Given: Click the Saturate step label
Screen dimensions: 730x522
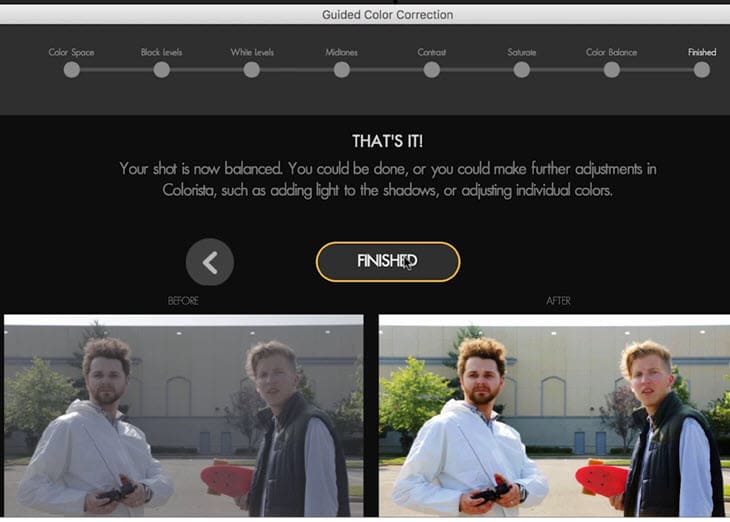Looking at the screenshot, I should [x=521, y=52].
